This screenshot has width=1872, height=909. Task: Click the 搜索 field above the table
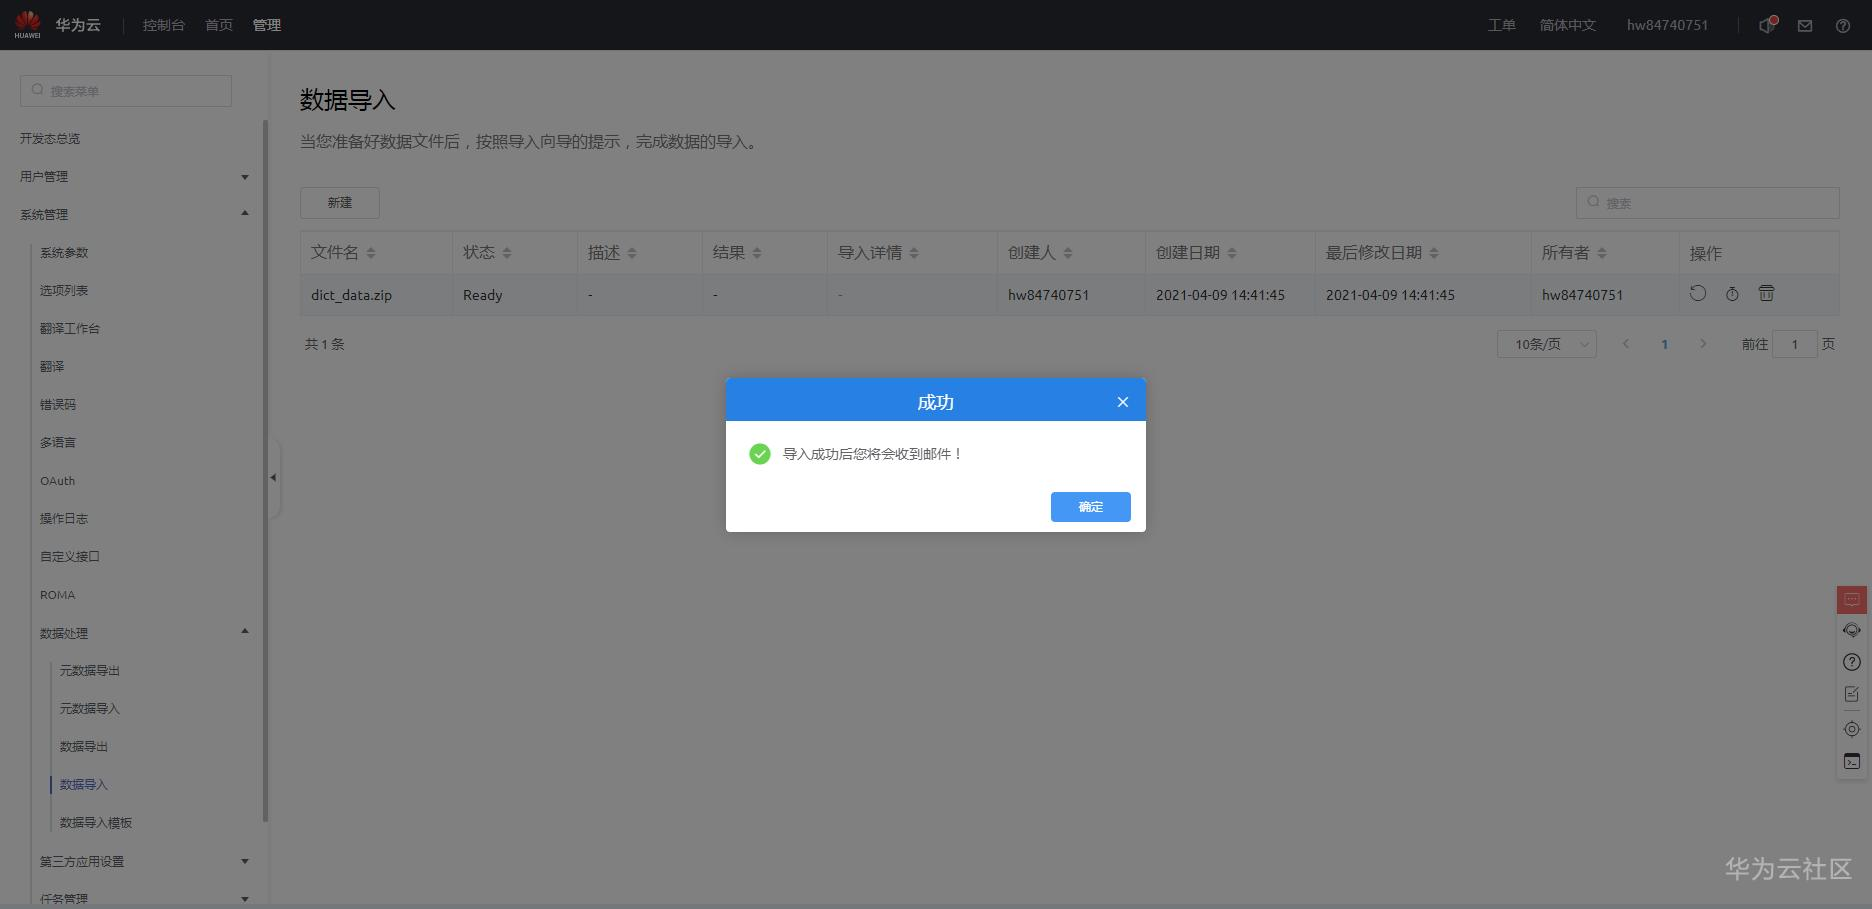tap(1708, 203)
